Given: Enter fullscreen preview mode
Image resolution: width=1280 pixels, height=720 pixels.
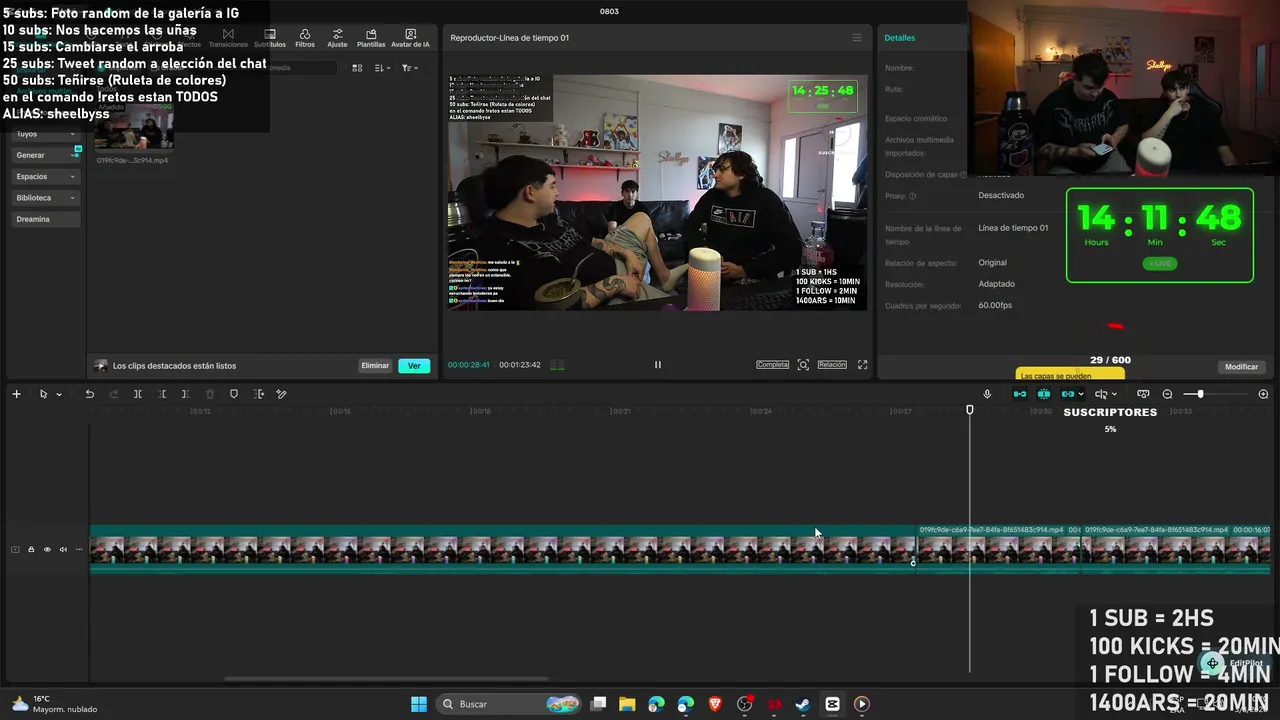Looking at the screenshot, I should click(x=862, y=365).
